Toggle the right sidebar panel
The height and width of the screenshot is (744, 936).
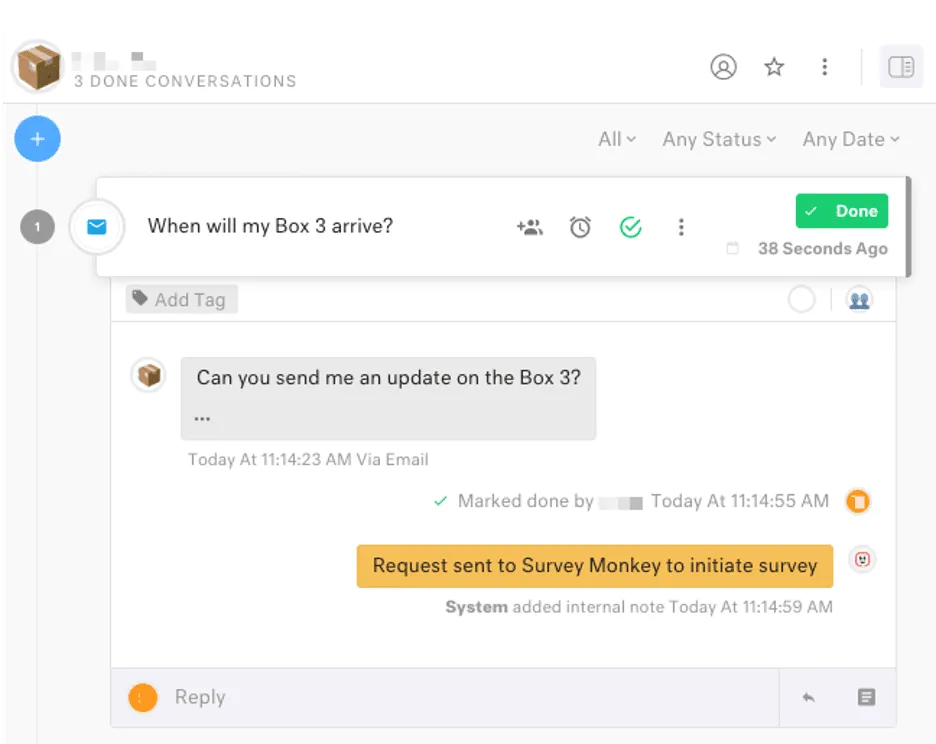tap(900, 67)
